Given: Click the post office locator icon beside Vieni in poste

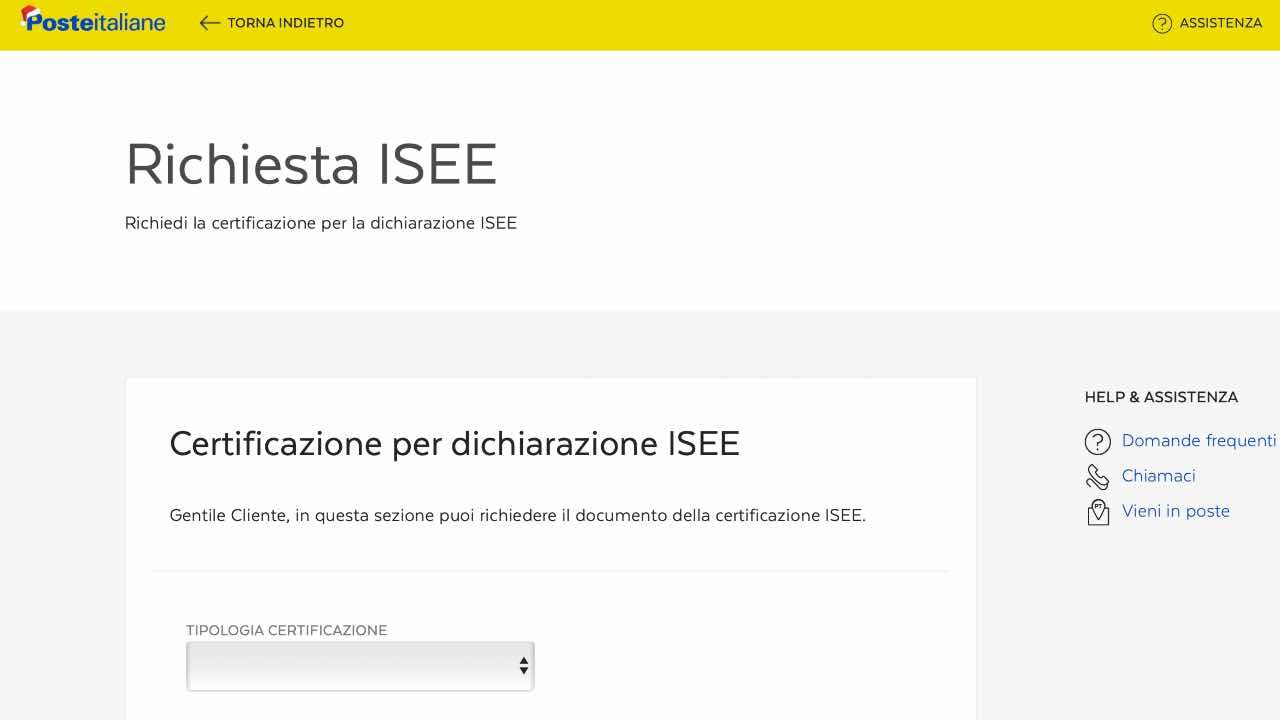Looking at the screenshot, I should click(1097, 511).
